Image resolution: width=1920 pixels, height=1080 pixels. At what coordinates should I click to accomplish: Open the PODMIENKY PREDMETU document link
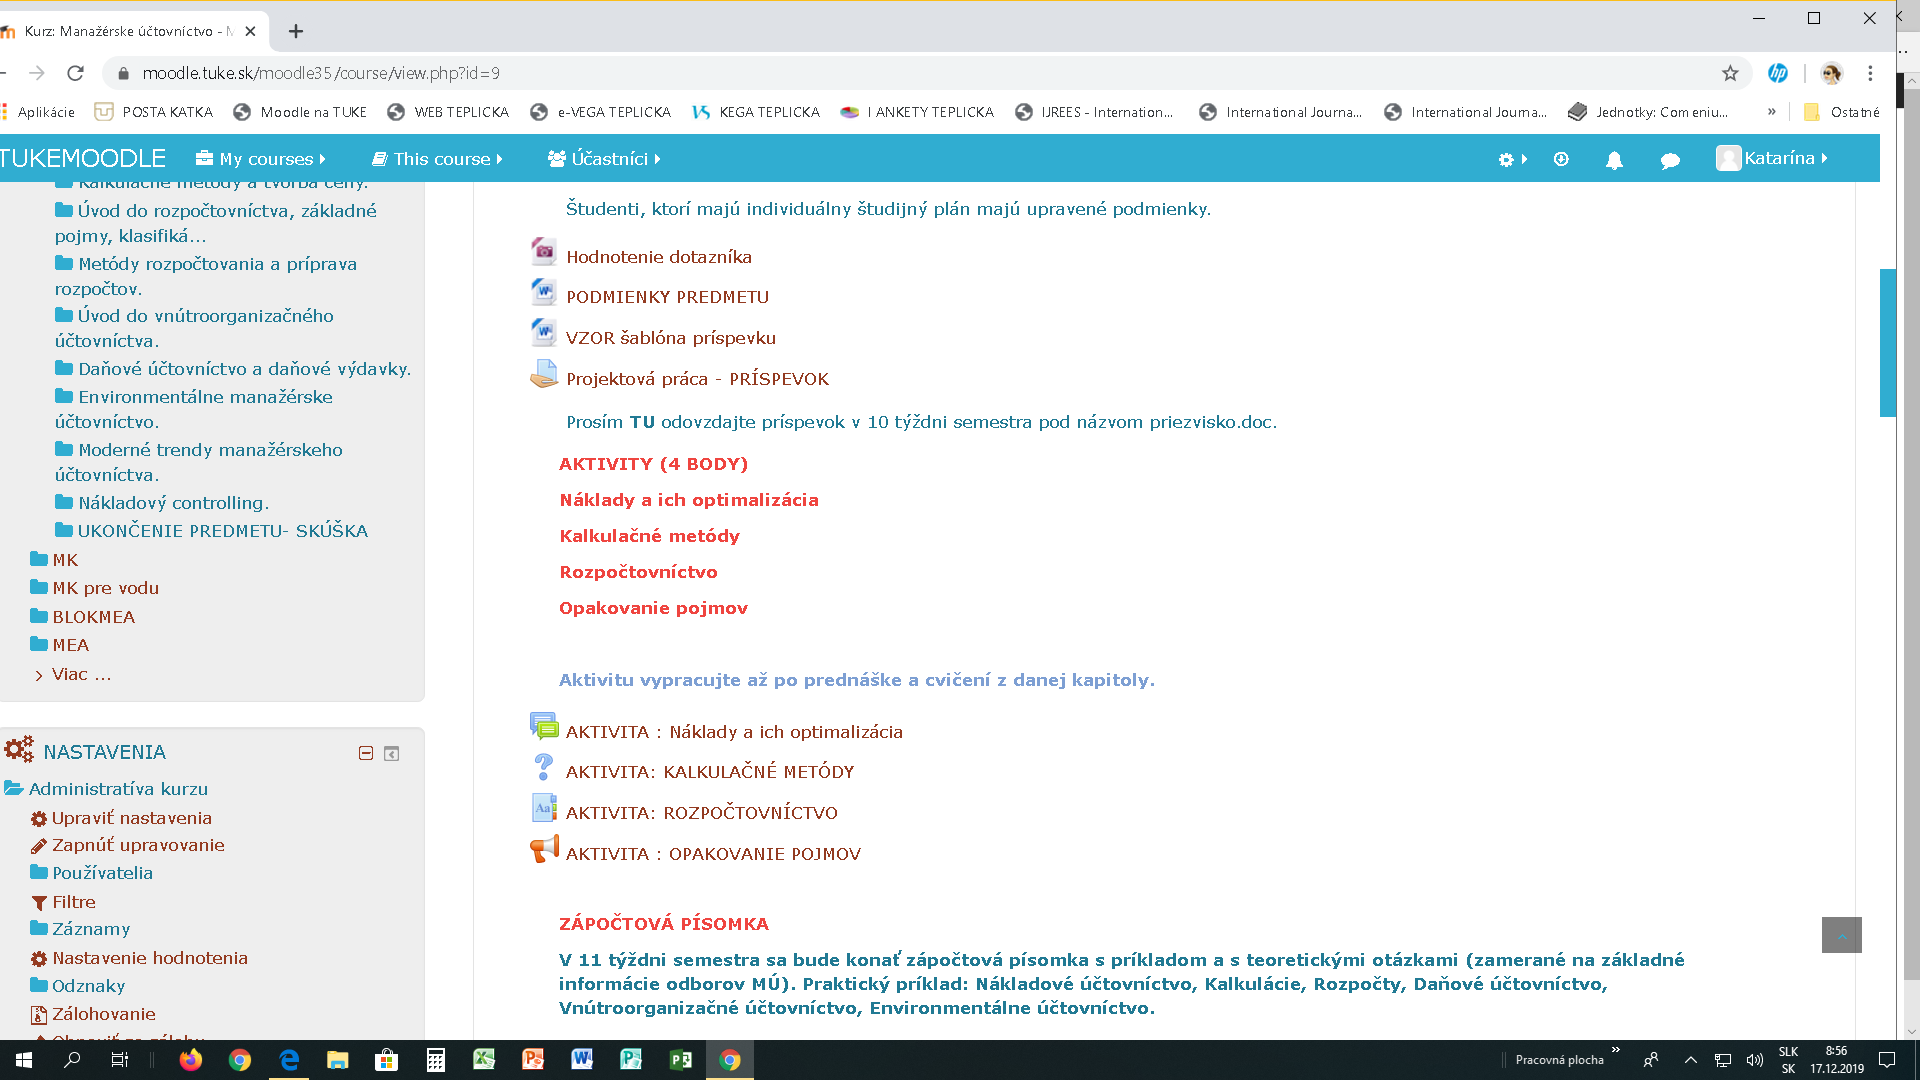tap(667, 297)
